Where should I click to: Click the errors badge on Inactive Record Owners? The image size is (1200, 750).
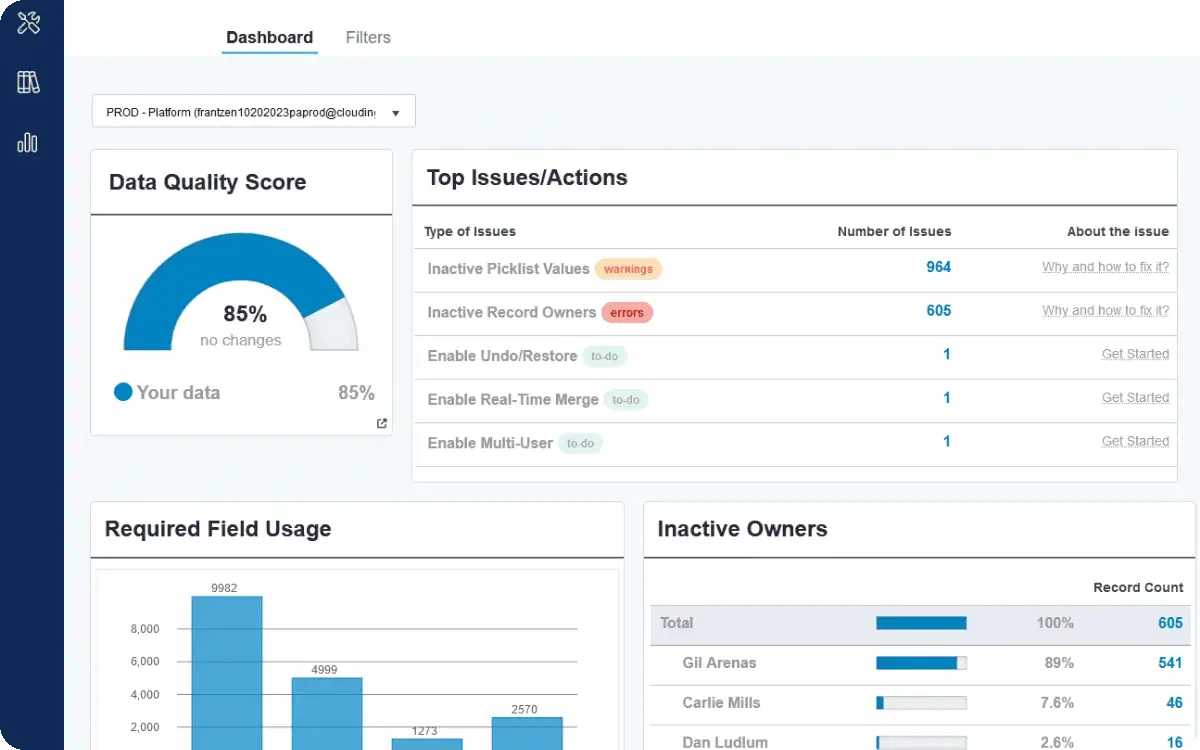[627, 313]
